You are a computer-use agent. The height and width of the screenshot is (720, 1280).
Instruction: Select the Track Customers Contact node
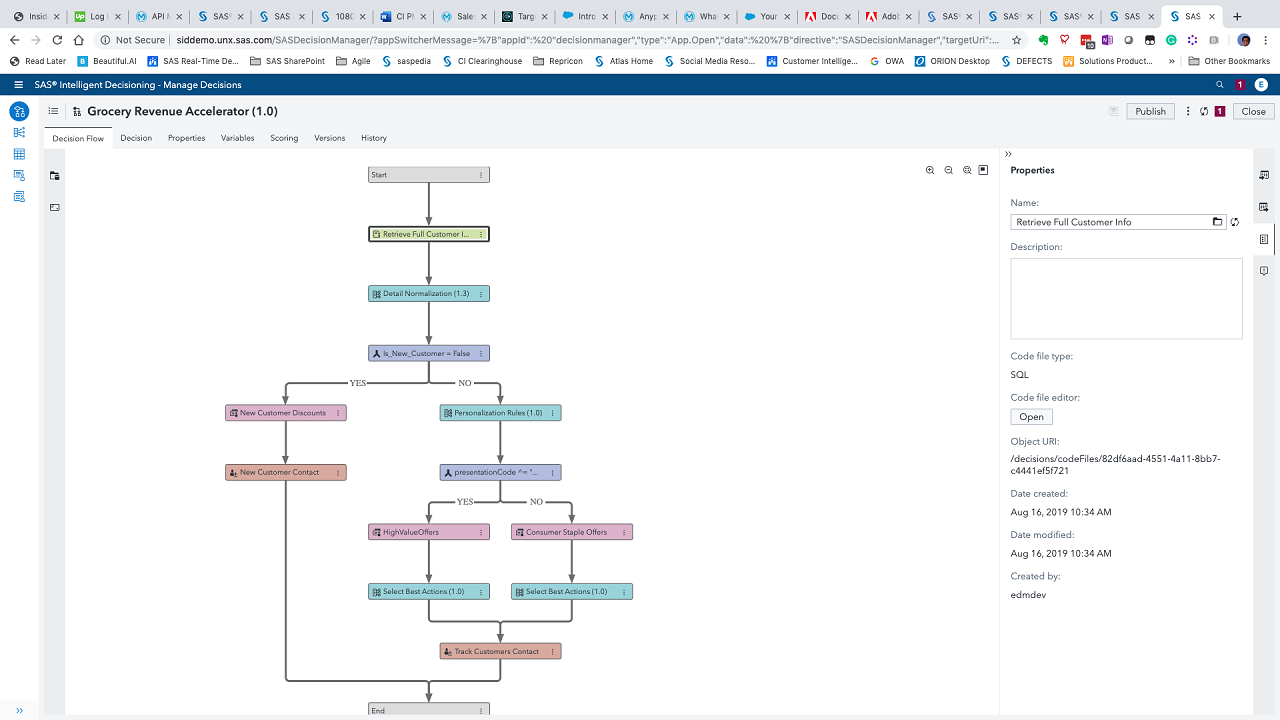(x=500, y=651)
